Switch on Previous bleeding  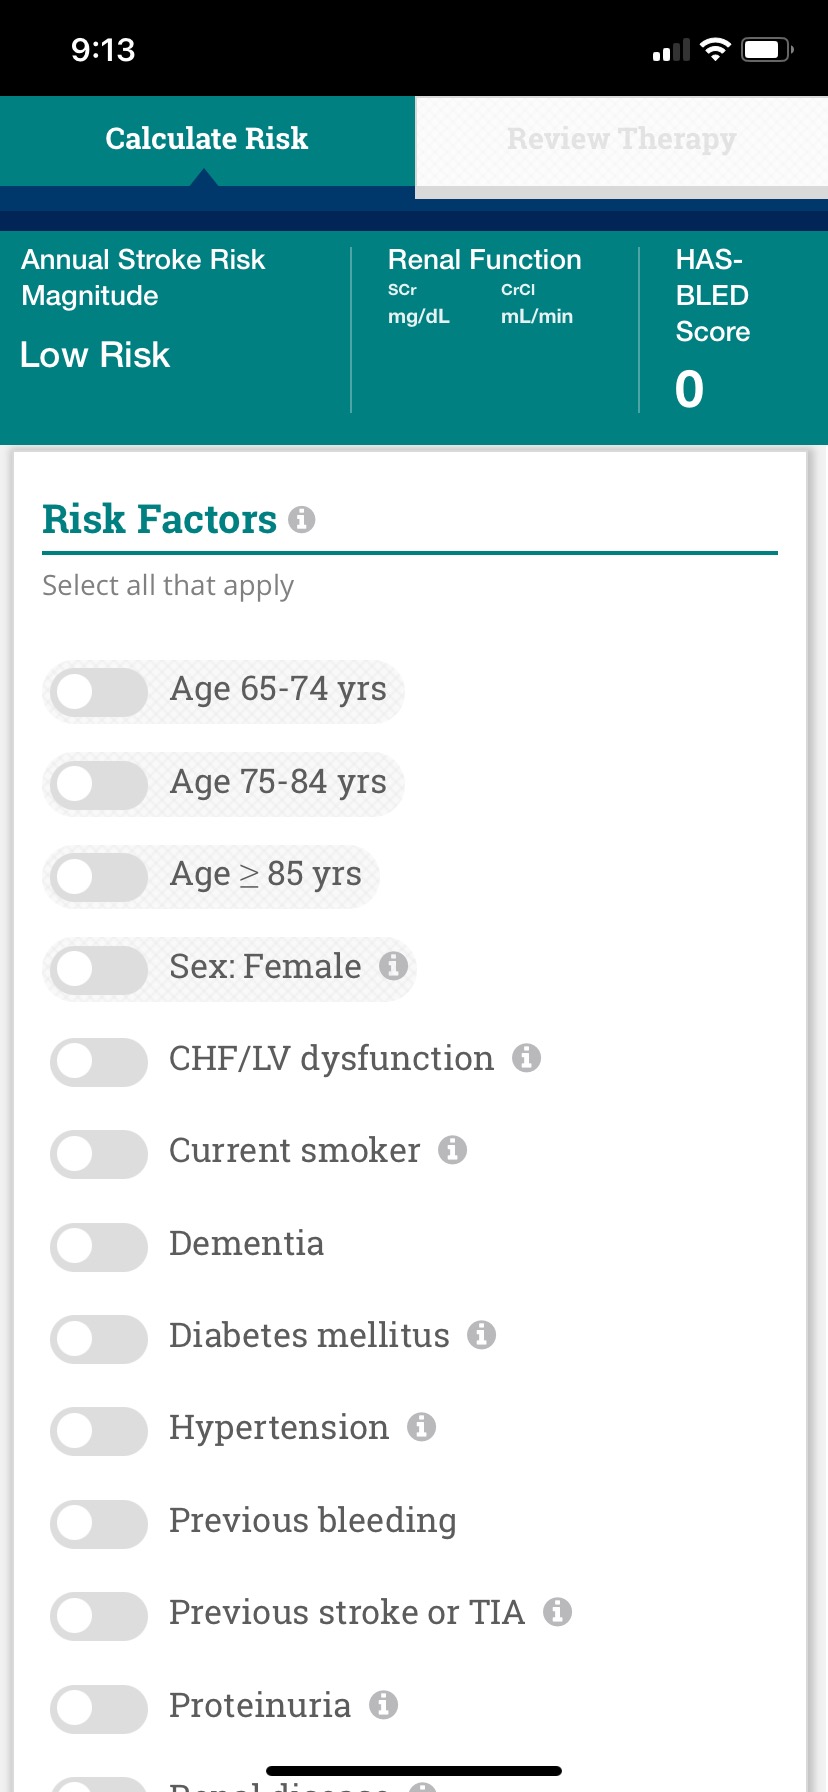(x=98, y=1522)
